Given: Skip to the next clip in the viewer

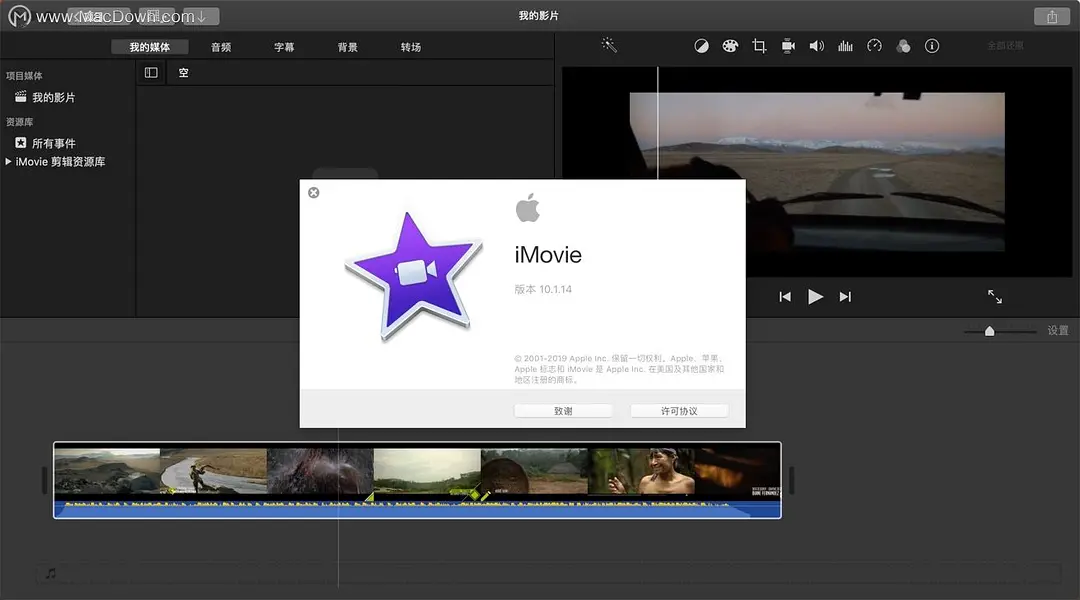Looking at the screenshot, I should [845, 297].
